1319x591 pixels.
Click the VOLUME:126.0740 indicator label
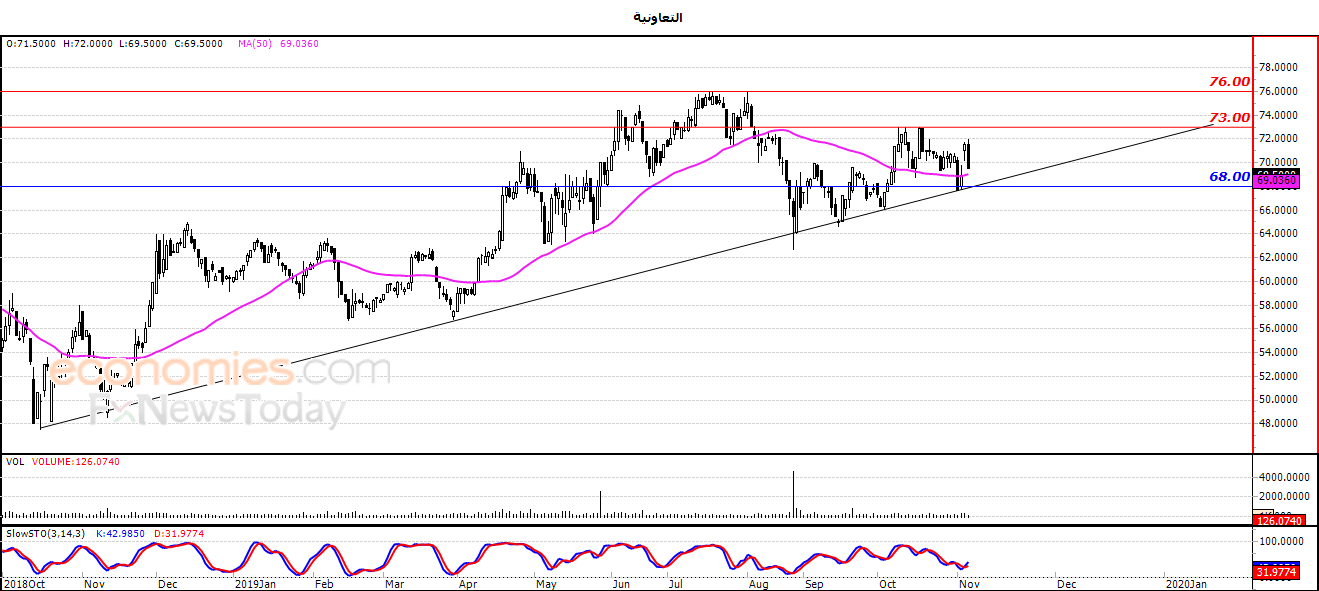click(76, 462)
